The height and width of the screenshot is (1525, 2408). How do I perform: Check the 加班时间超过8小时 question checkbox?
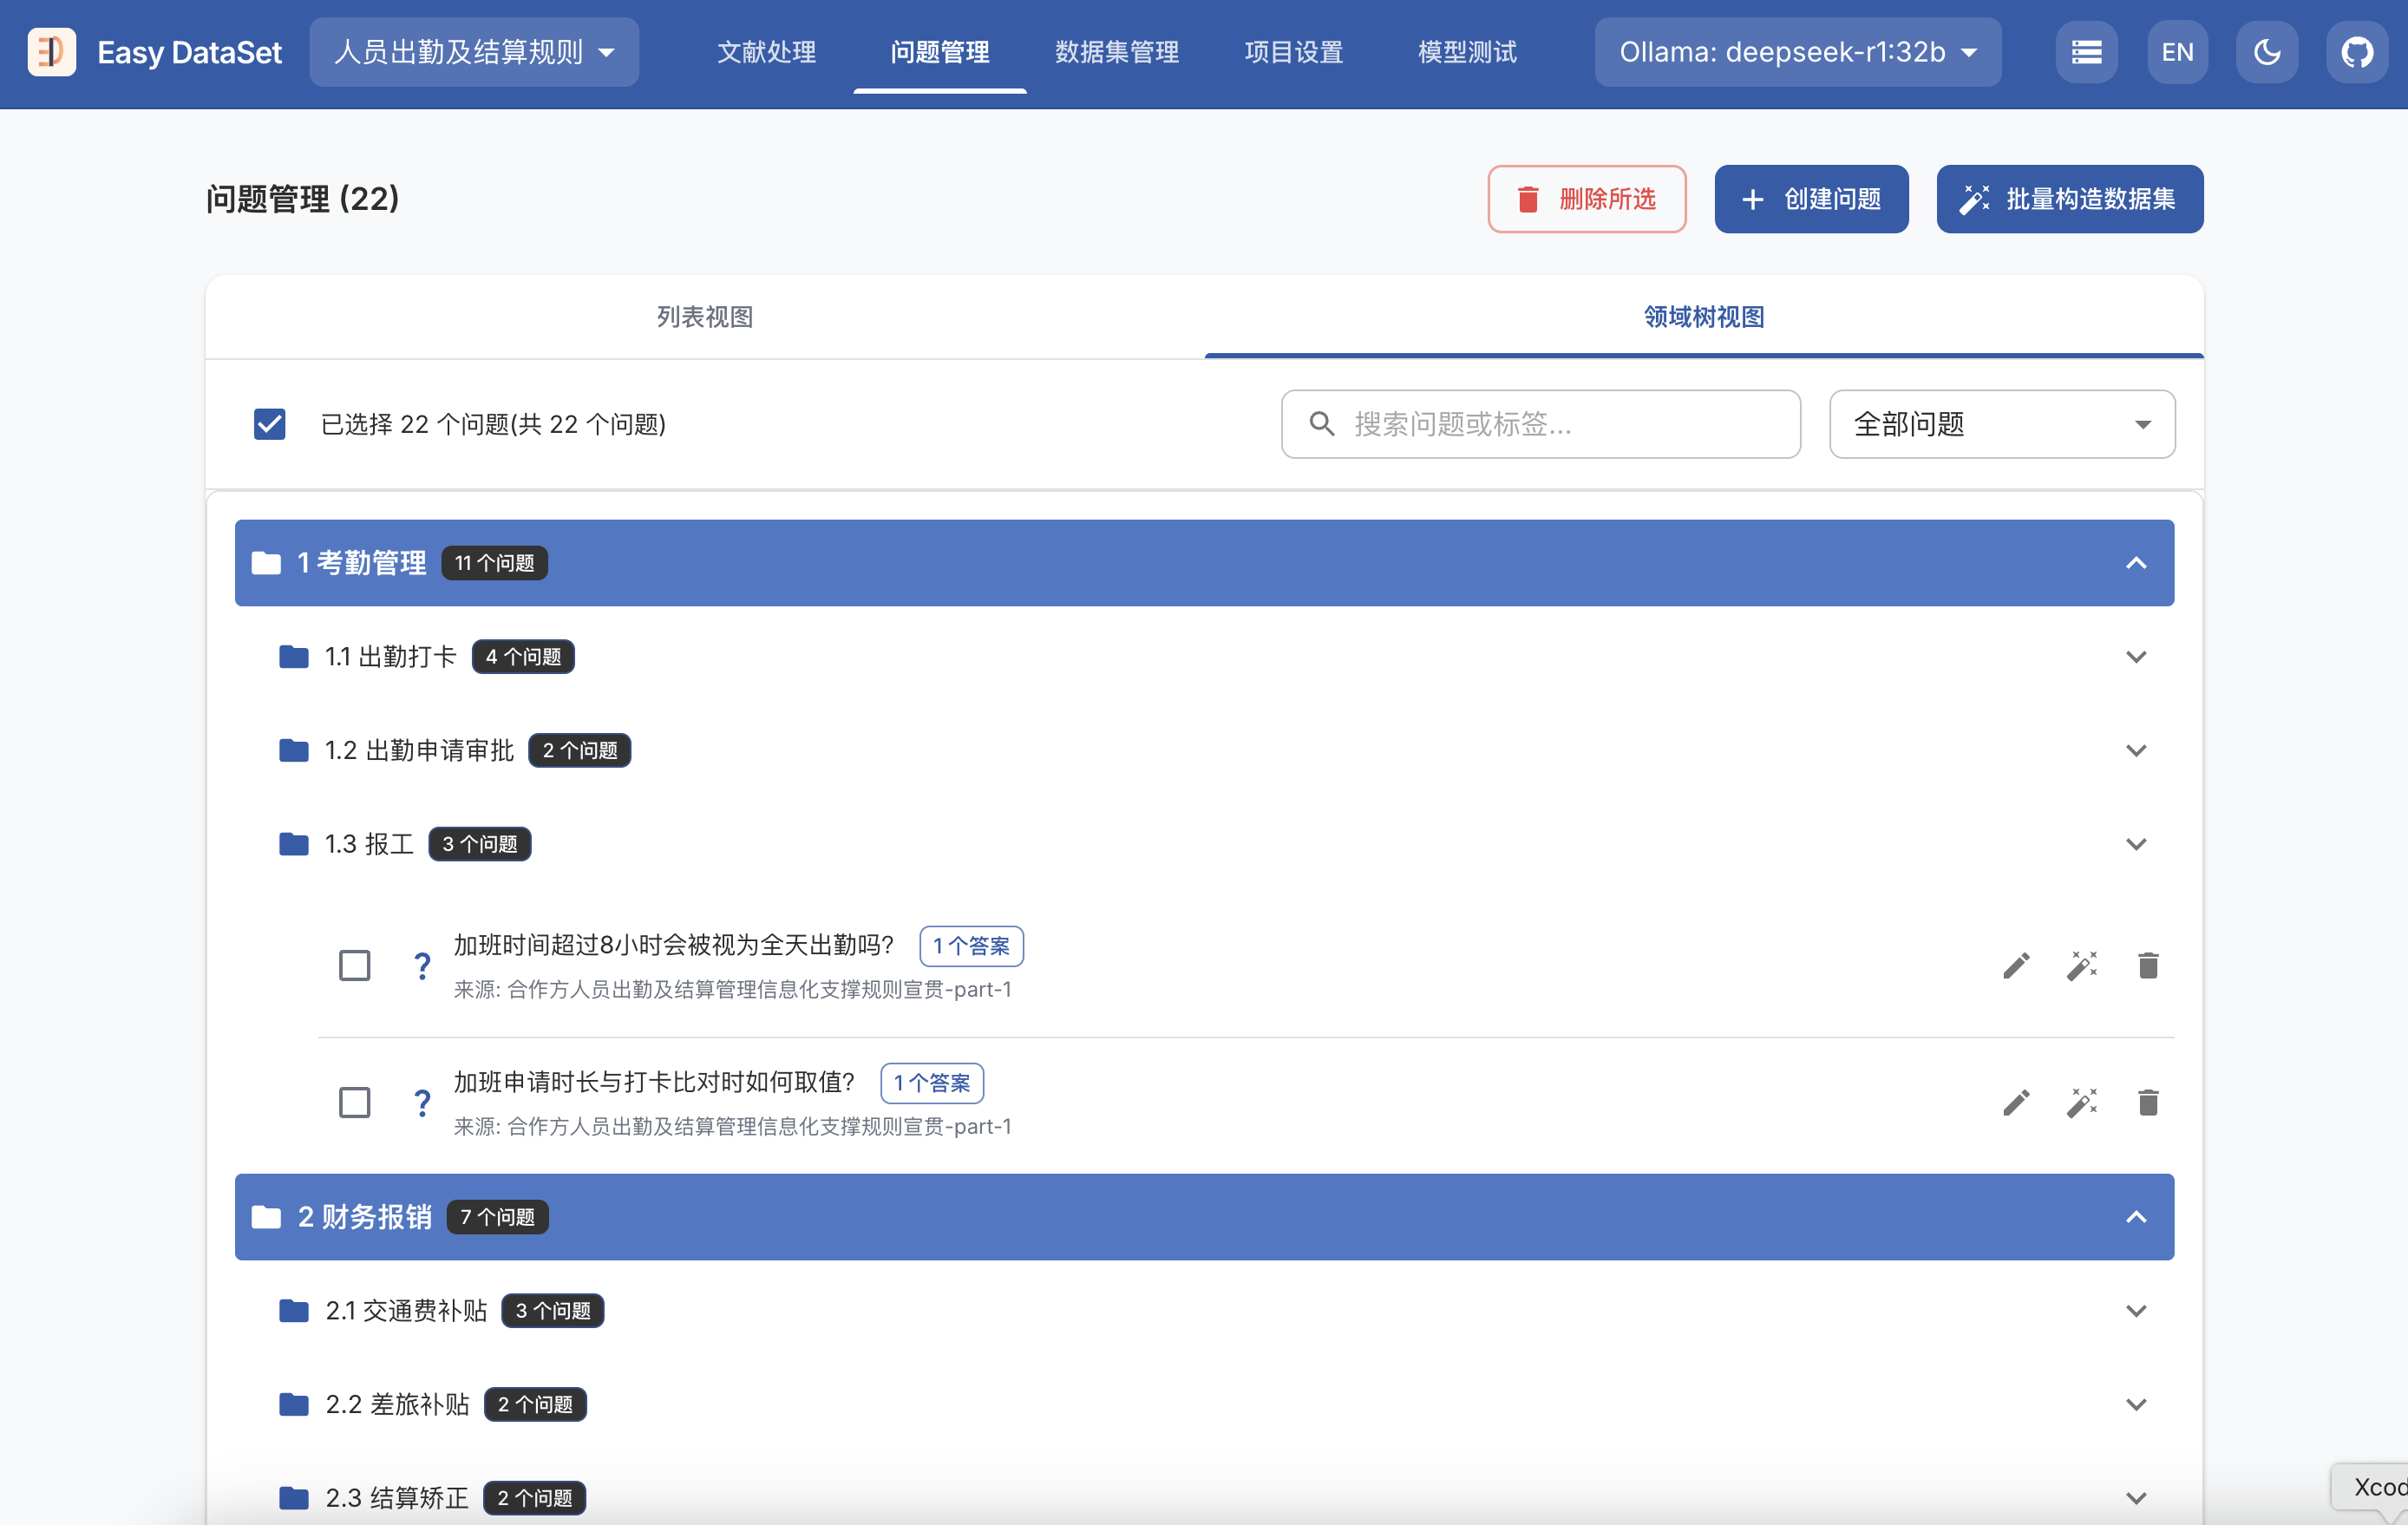[x=354, y=965]
